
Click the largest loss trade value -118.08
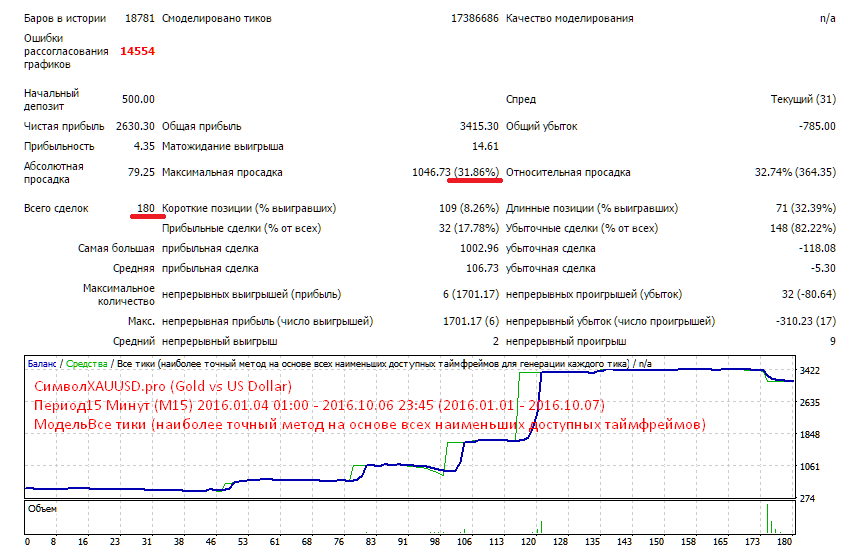pos(817,248)
